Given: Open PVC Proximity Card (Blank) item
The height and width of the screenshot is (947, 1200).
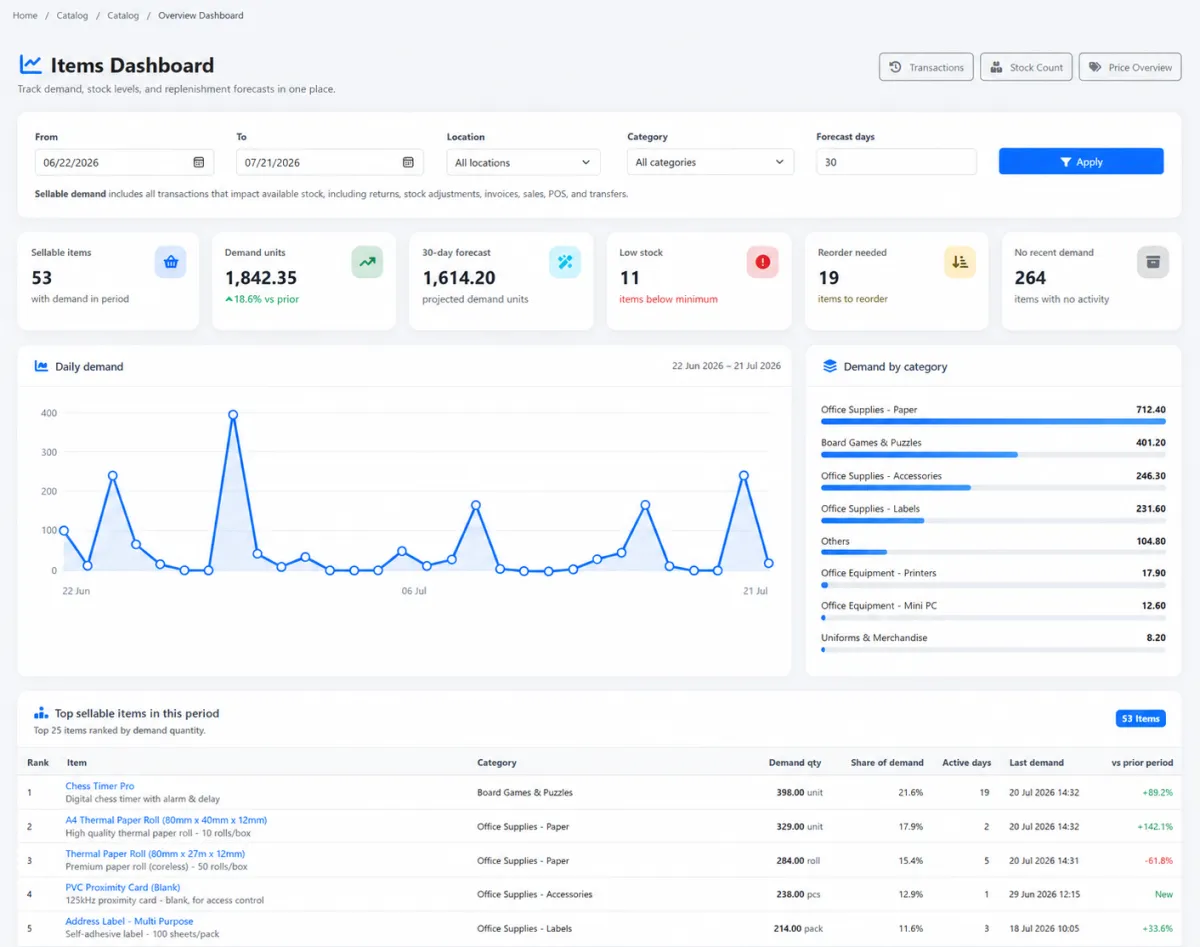Looking at the screenshot, I should pos(123,888).
